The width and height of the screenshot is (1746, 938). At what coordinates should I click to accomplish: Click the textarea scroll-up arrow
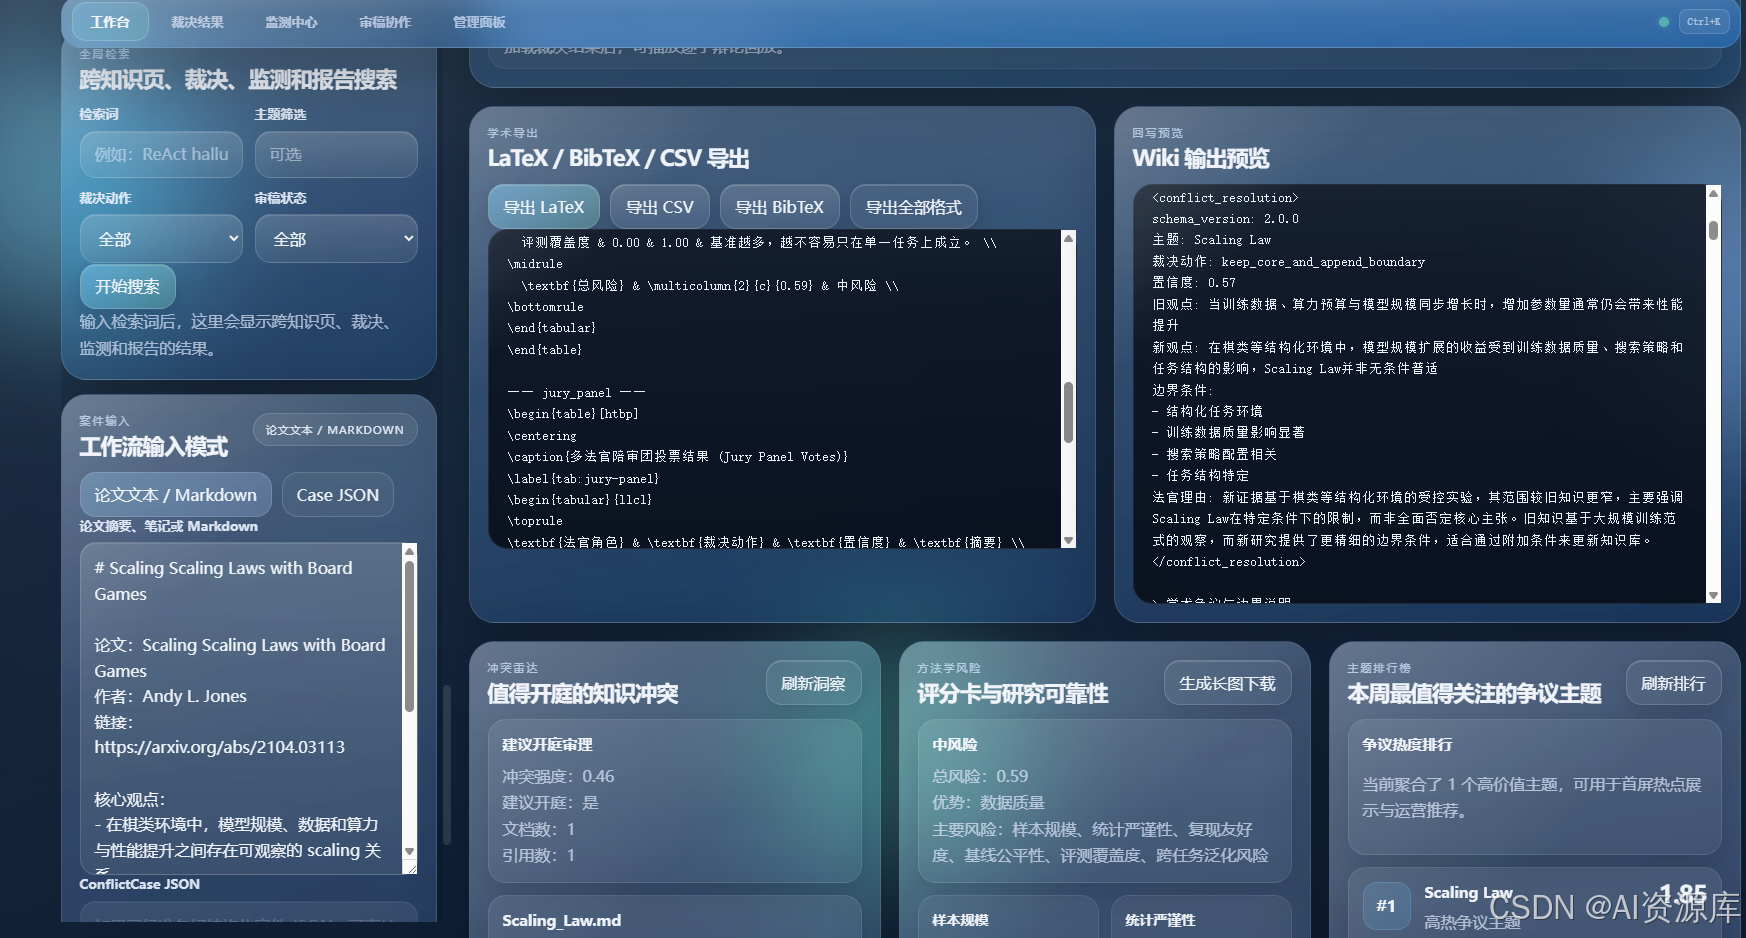(x=409, y=551)
